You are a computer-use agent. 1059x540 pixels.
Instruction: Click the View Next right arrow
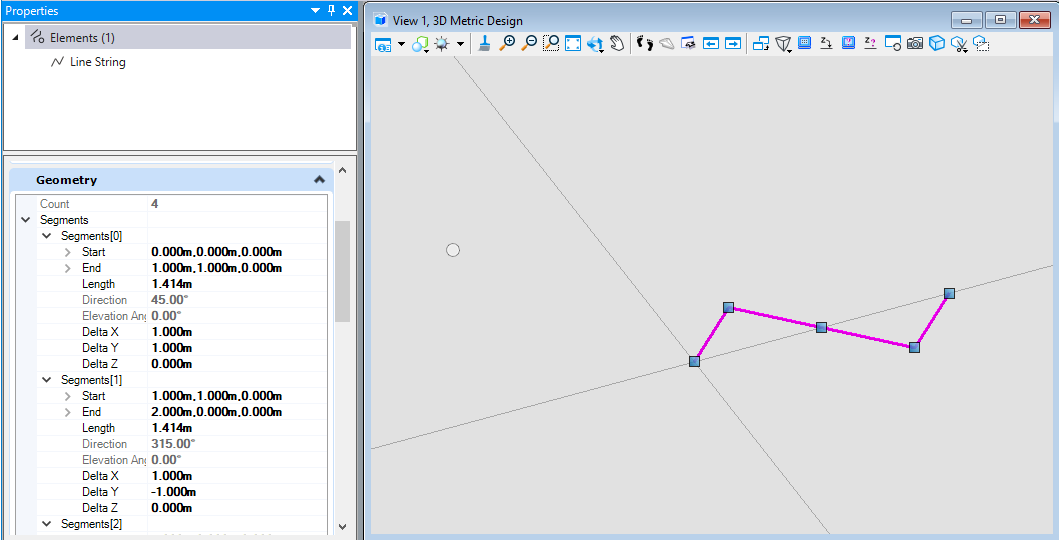tap(733, 44)
